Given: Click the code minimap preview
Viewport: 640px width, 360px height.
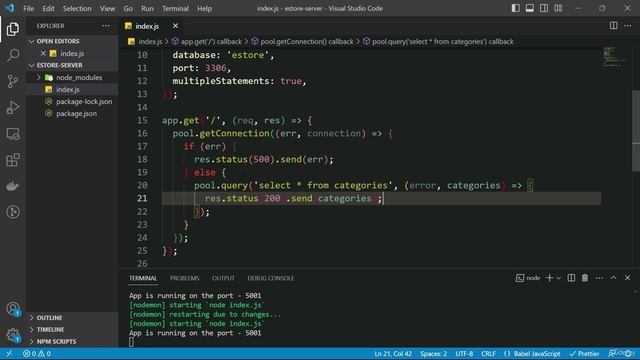Looking at the screenshot, I should 615,57.
